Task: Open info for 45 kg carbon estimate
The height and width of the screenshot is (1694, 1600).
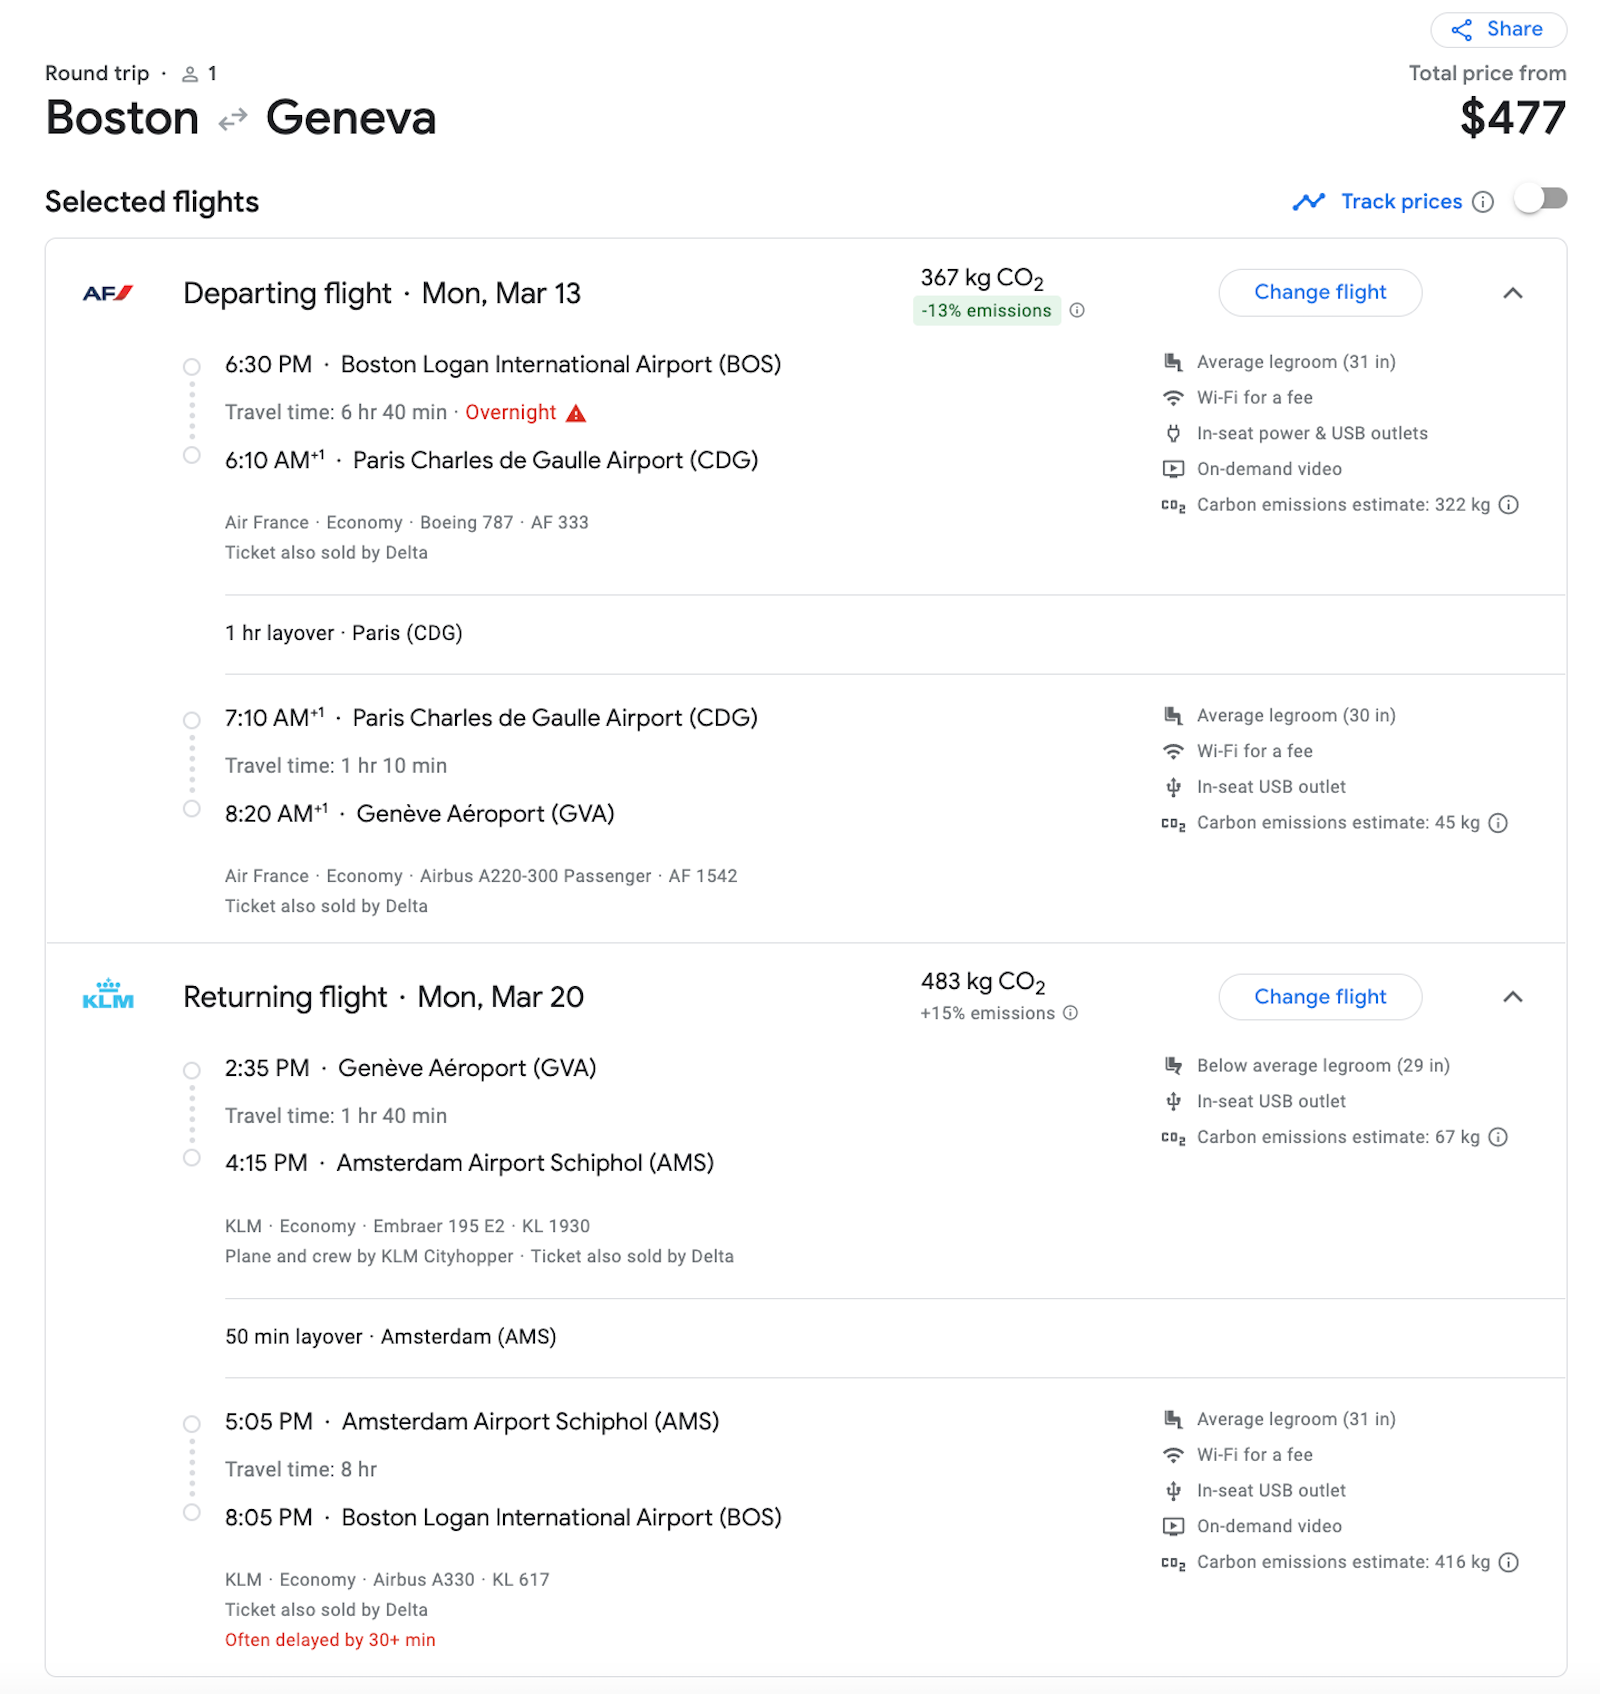Action: pyautogui.click(x=1498, y=823)
